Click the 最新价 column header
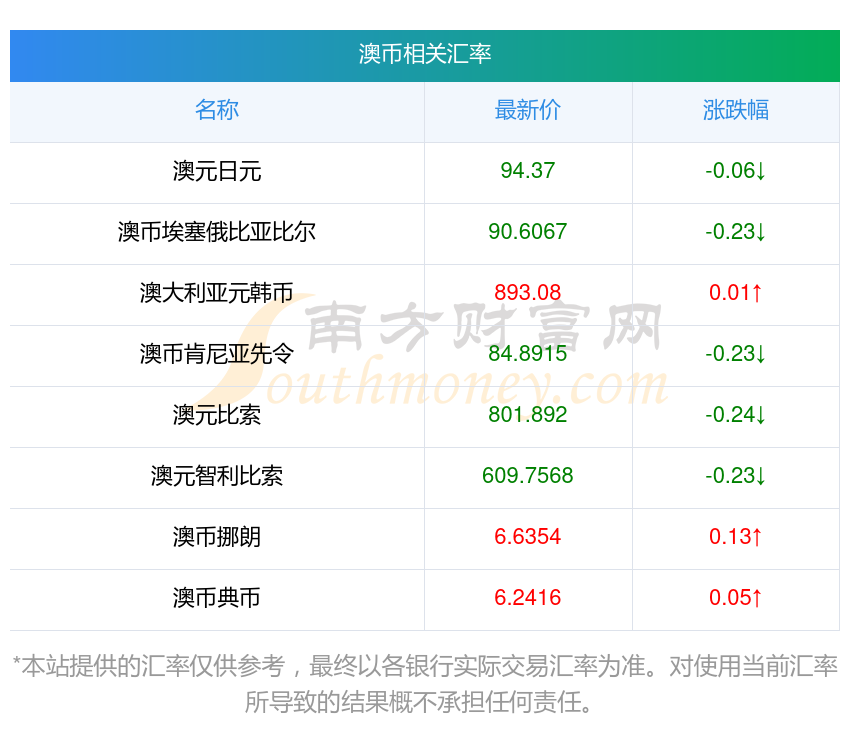 [x=527, y=110]
